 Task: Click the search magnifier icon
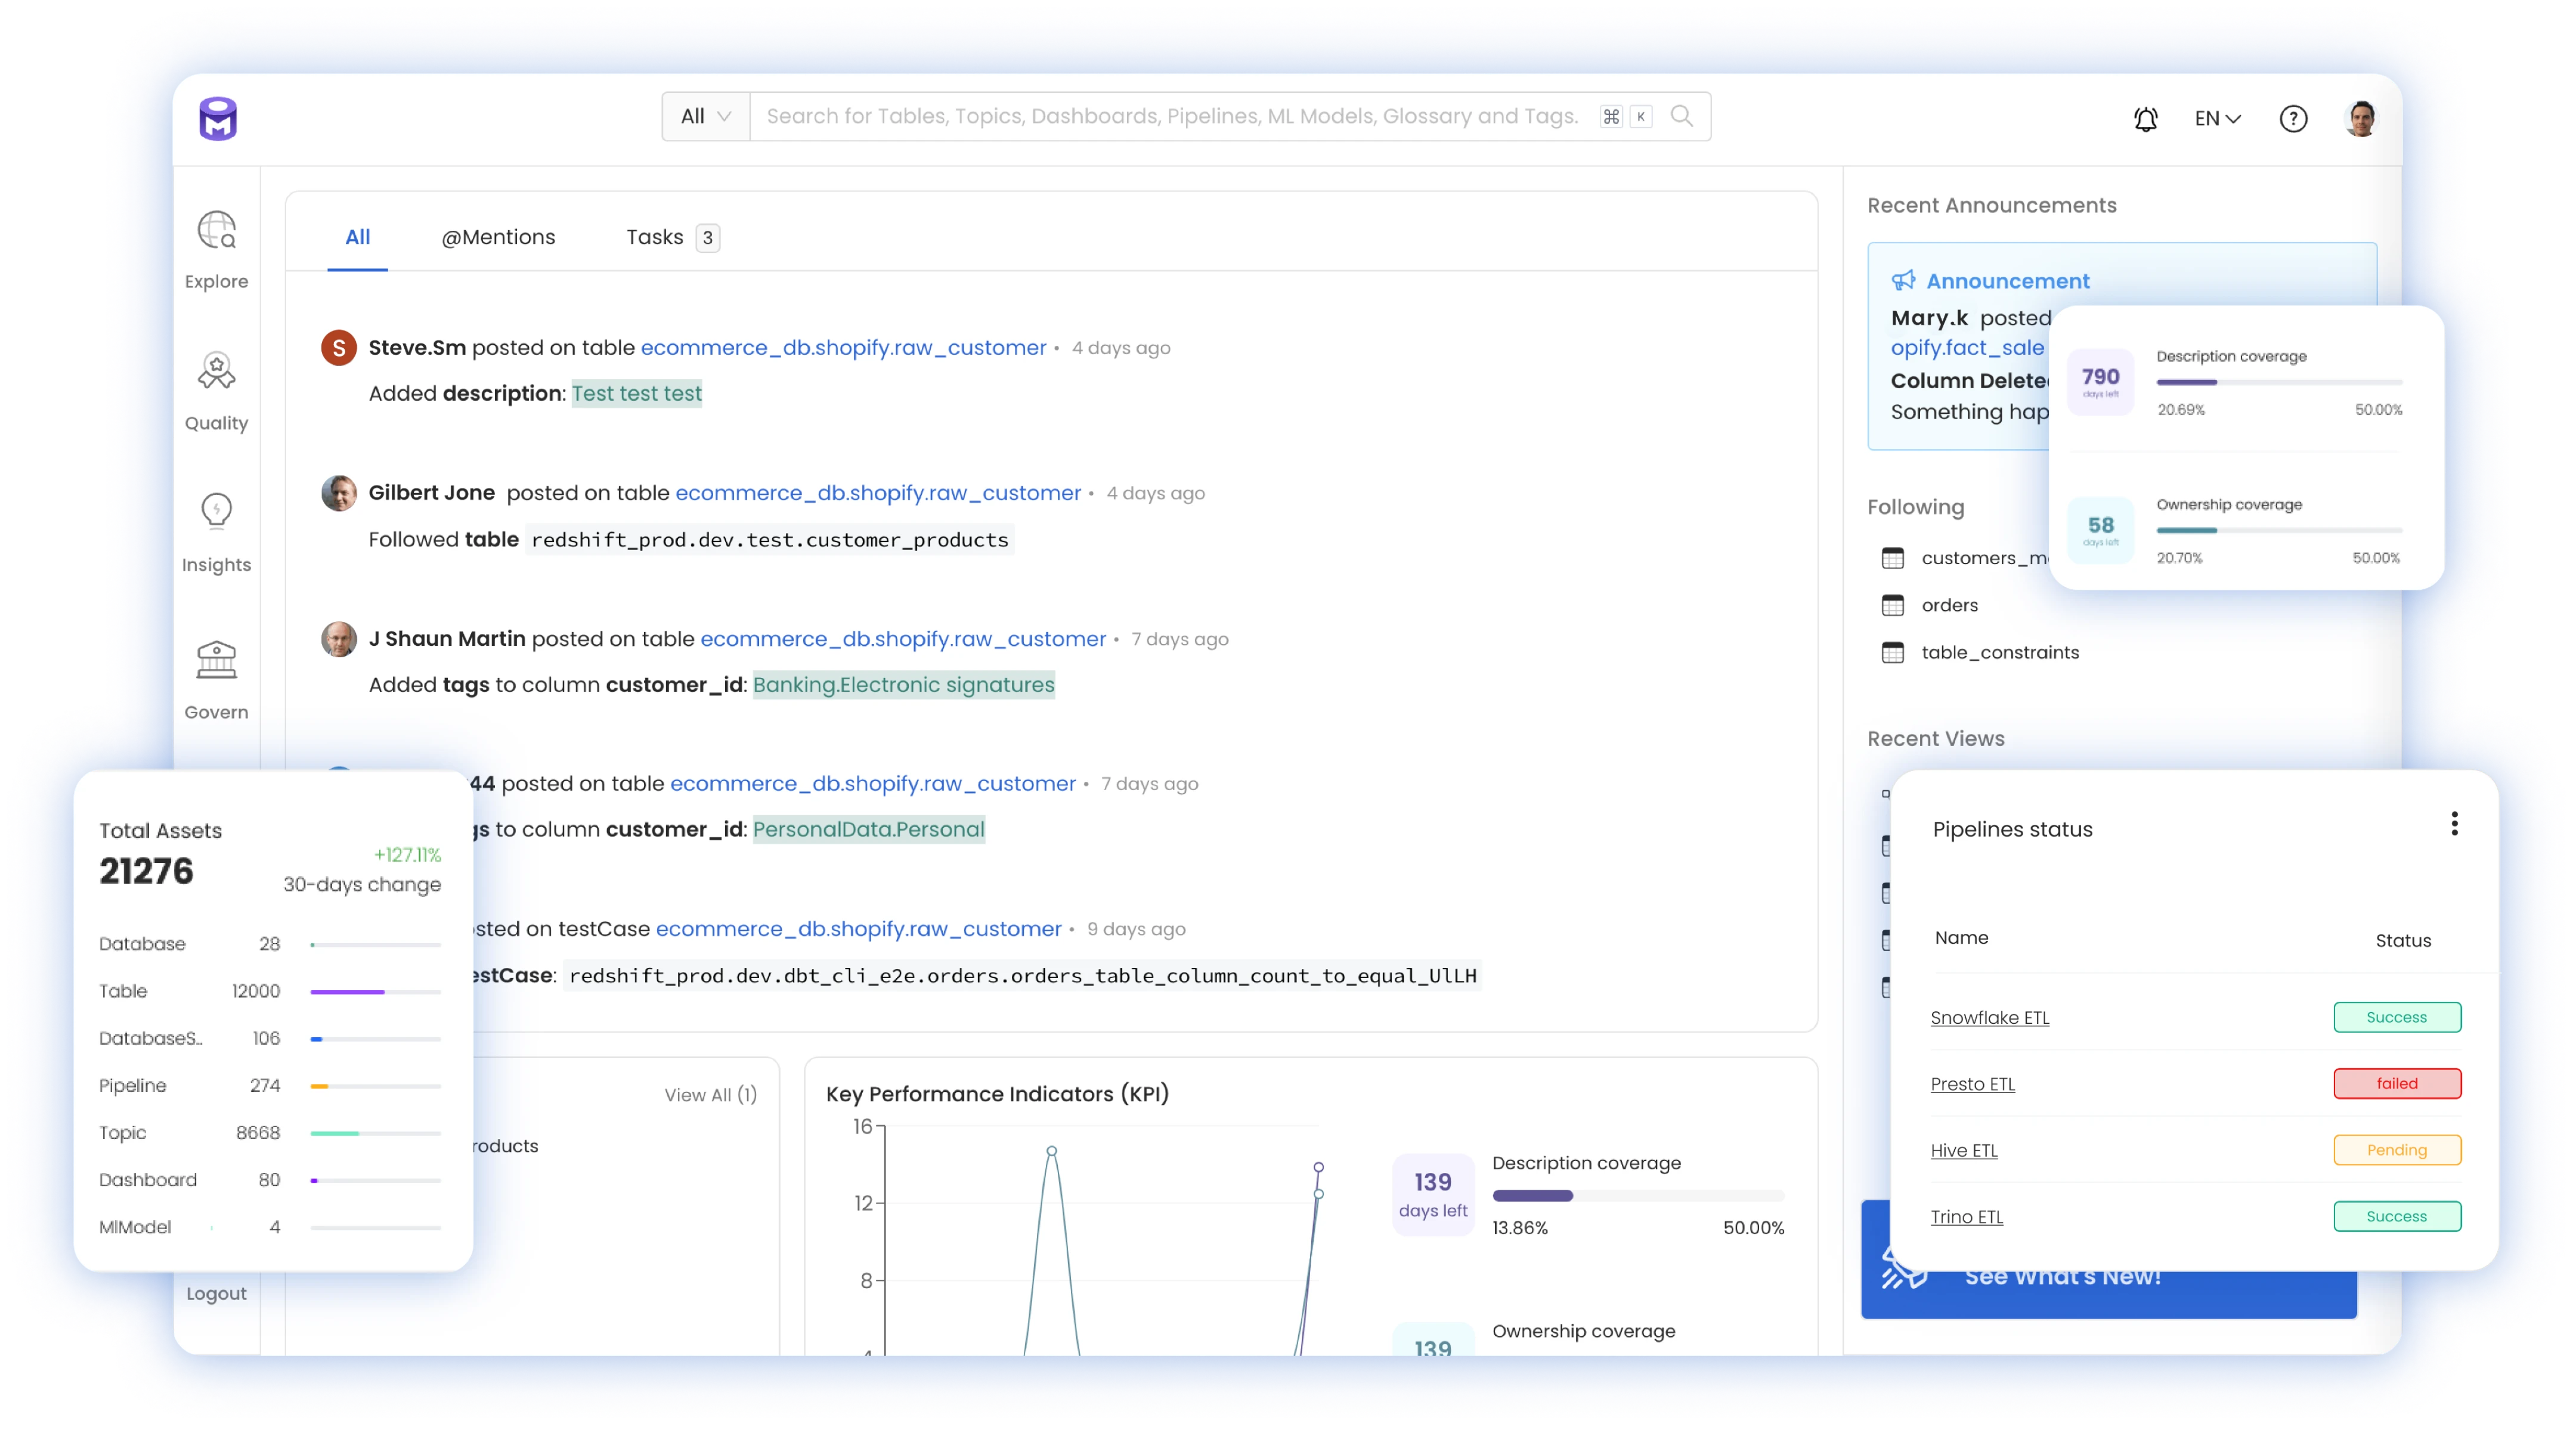pos(1682,116)
